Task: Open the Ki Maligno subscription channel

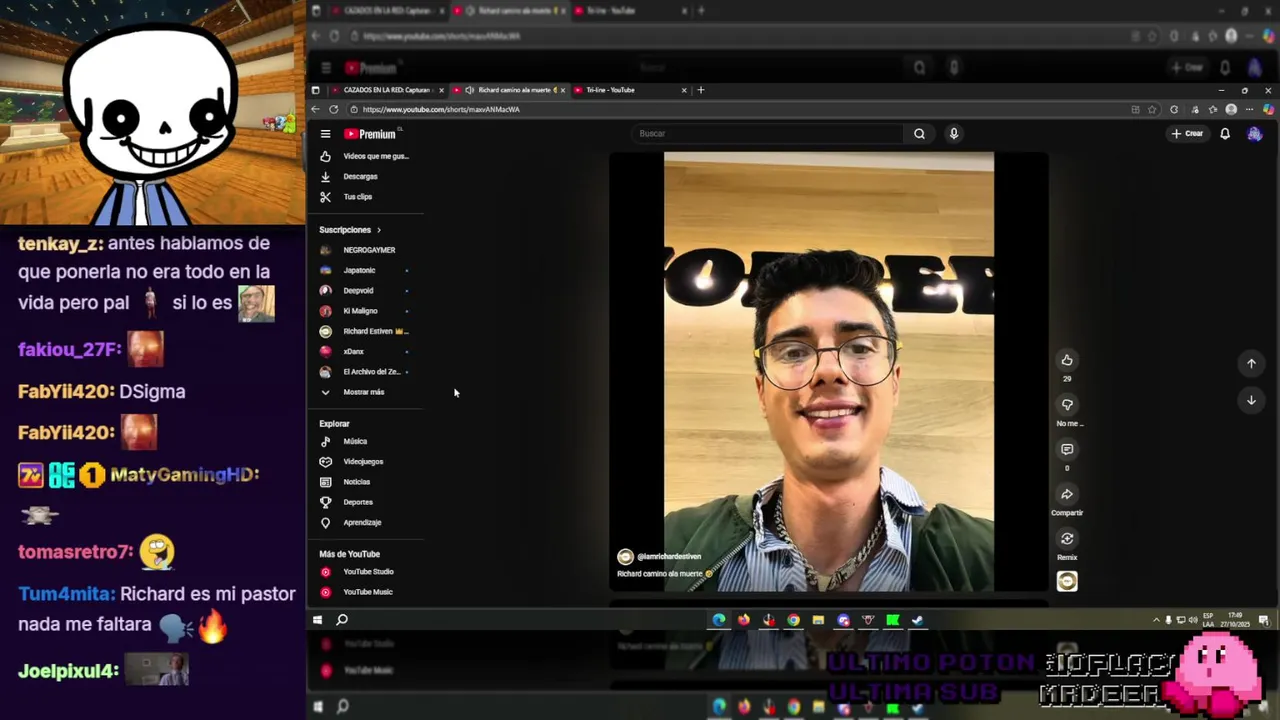Action: pyautogui.click(x=365, y=311)
